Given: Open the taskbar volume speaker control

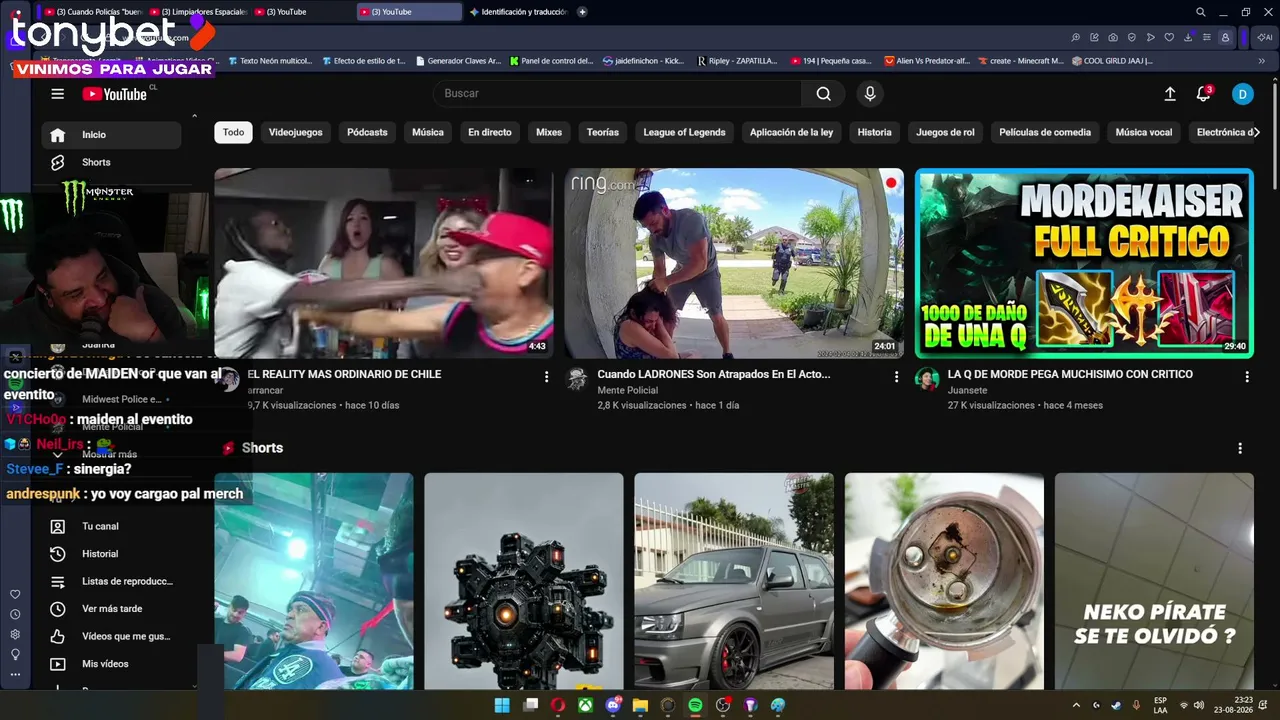Looking at the screenshot, I should pos(1198,705).
